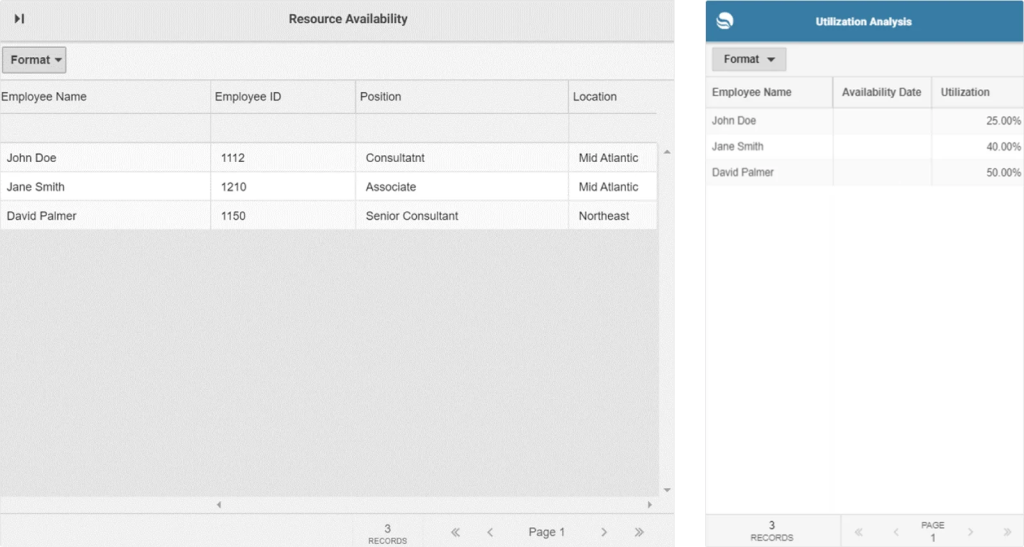The height and width of the screenshot is (547, 1024).
Task: Open Format dropdown in Resource Availability
Action: click(x=36, y=60)
